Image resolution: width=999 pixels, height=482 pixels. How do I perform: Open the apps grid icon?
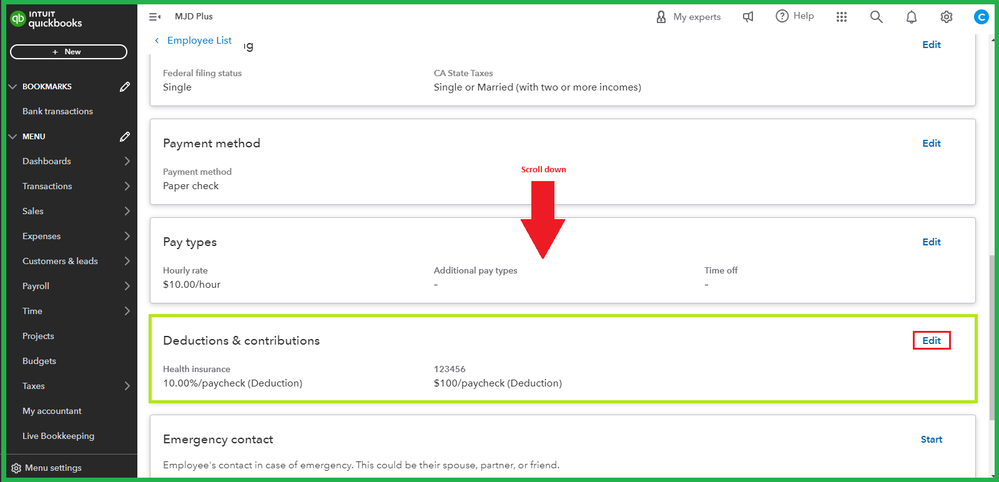tap(842, 17)
